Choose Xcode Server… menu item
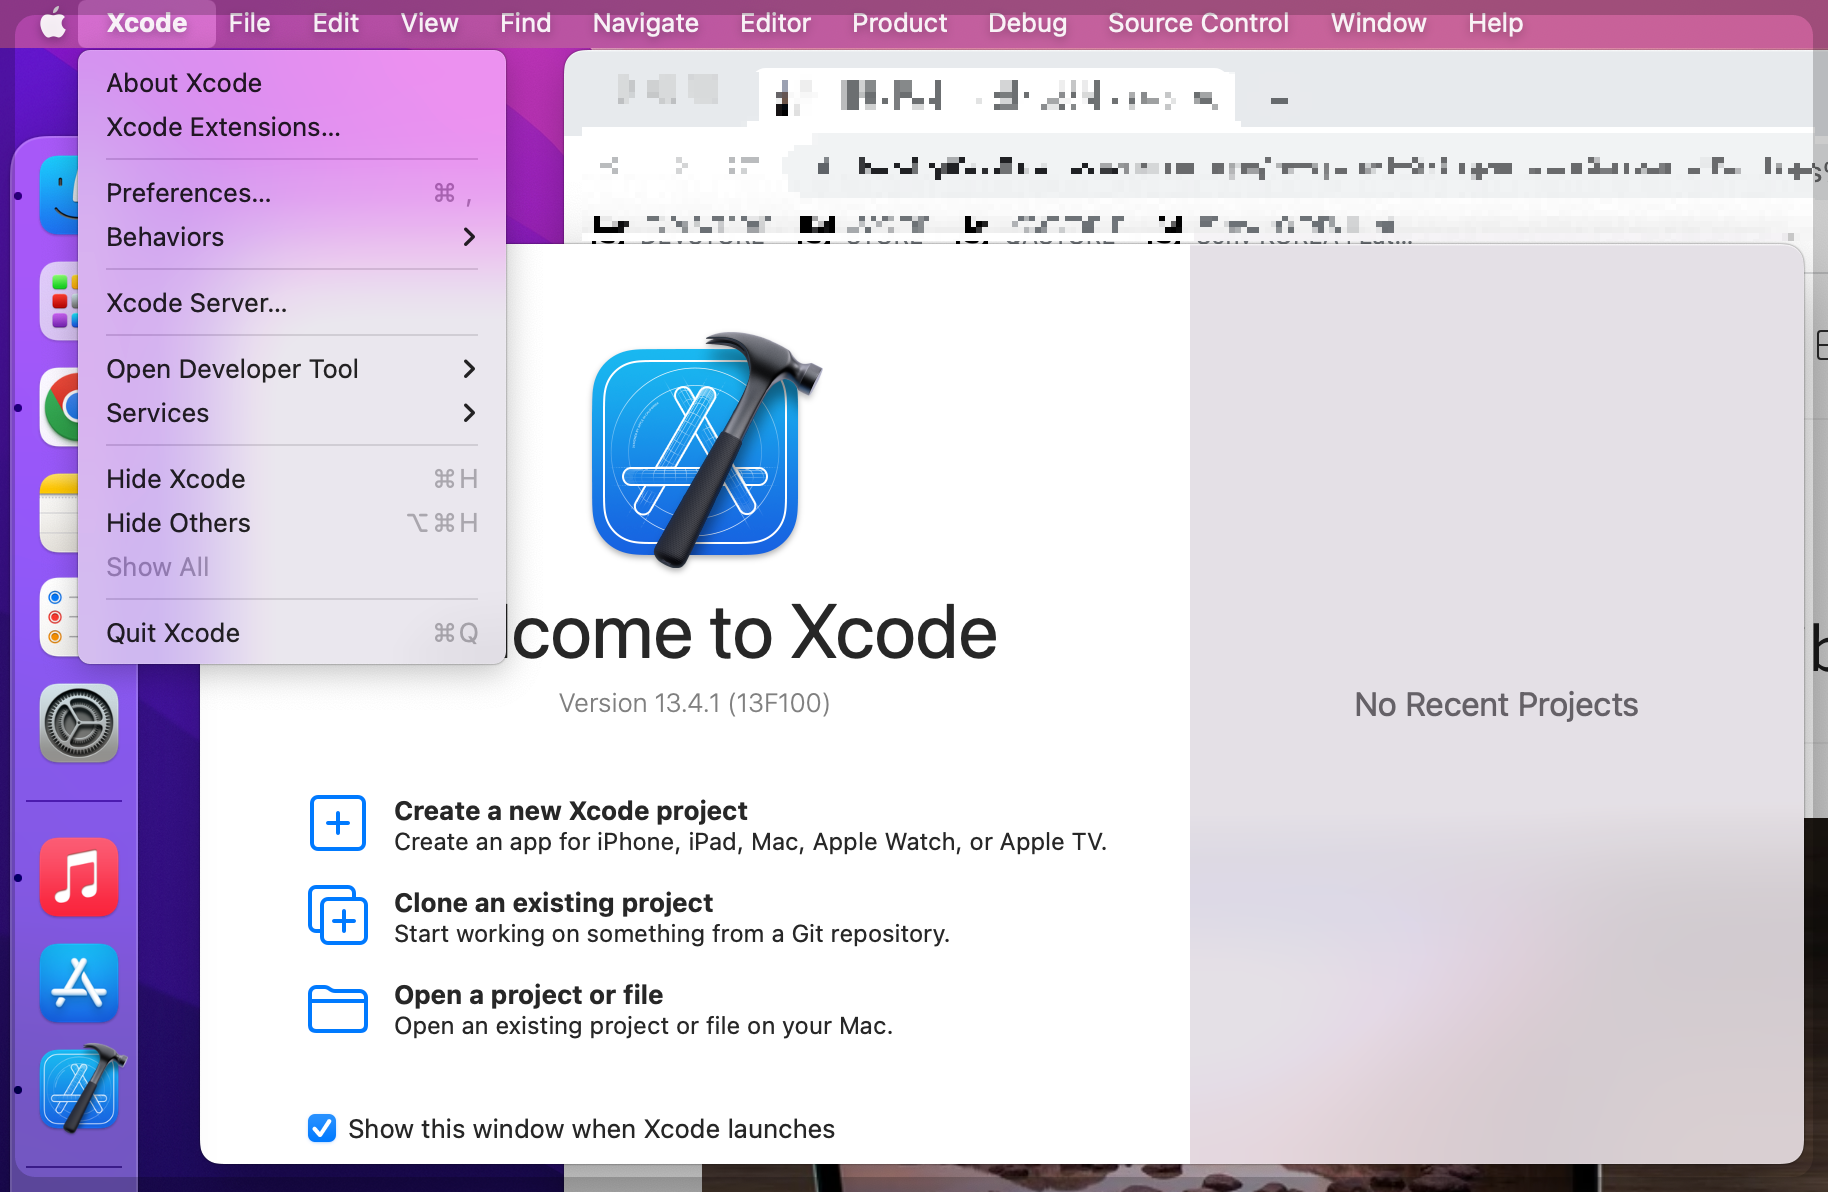1828x1192 pixels. pos(291,303)
